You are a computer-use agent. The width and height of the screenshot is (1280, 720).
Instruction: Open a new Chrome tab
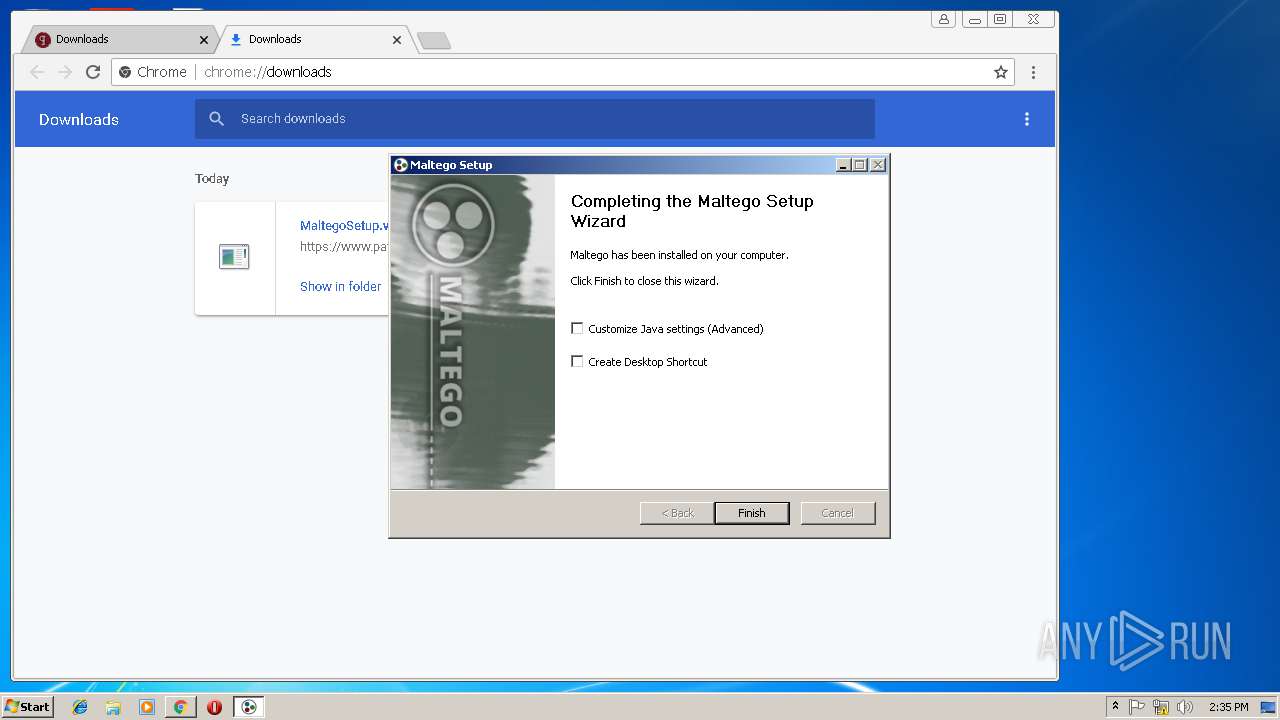(x=434, y=41)
